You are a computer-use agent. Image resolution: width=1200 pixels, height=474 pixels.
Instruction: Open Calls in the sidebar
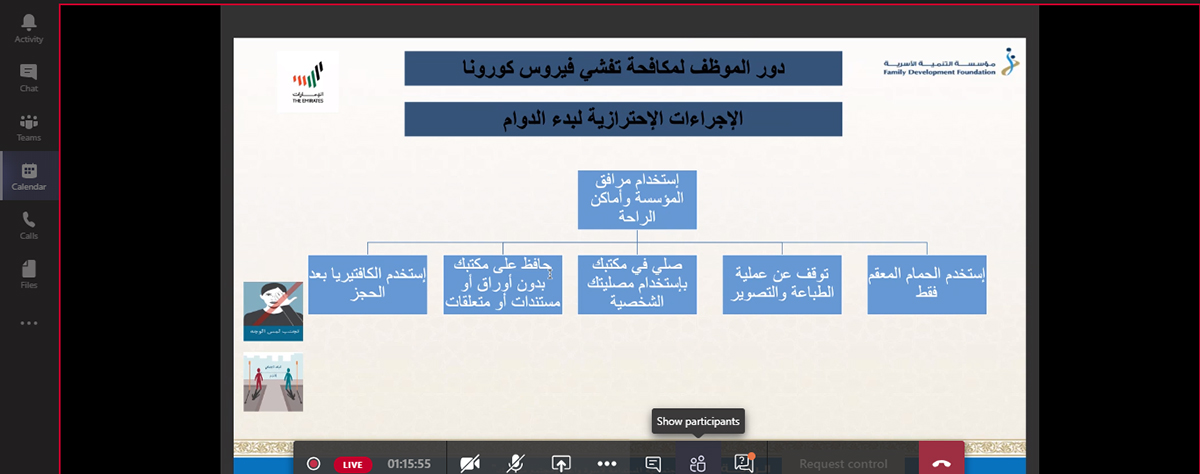[x=28, y=225]
